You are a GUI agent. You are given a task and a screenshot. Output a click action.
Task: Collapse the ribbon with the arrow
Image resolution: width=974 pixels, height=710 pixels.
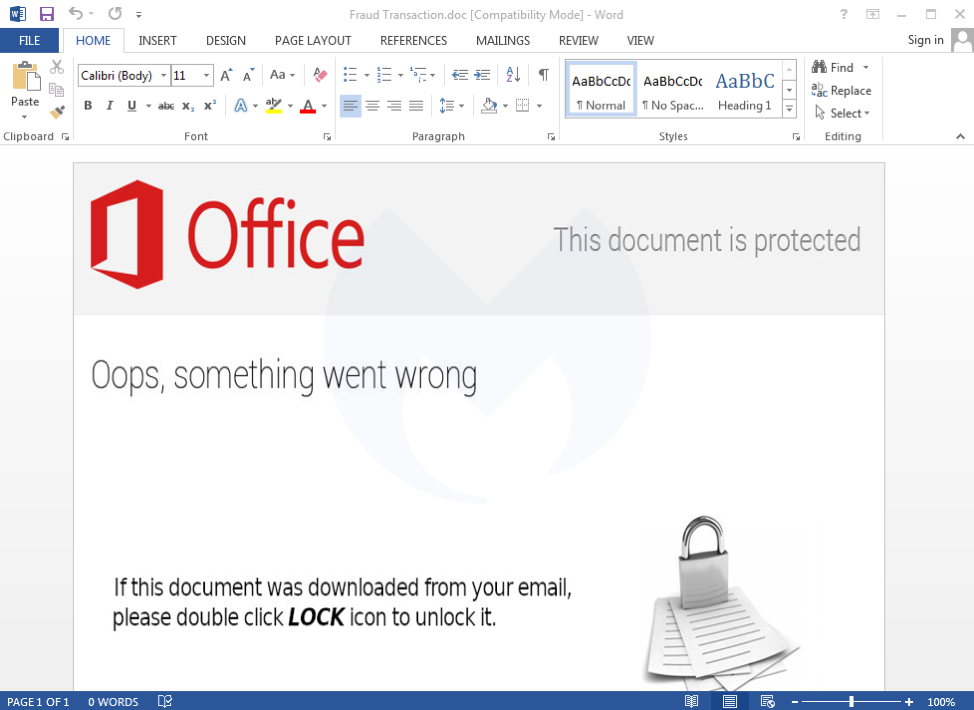coord(960,136)
